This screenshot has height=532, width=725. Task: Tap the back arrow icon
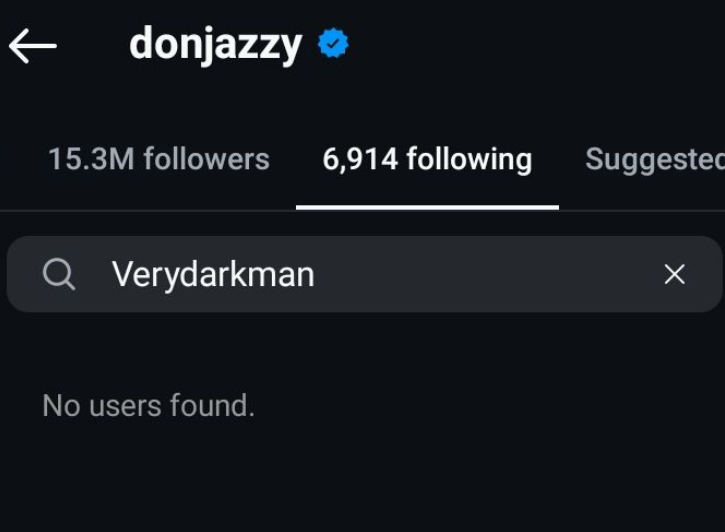[x=32, y=46]
